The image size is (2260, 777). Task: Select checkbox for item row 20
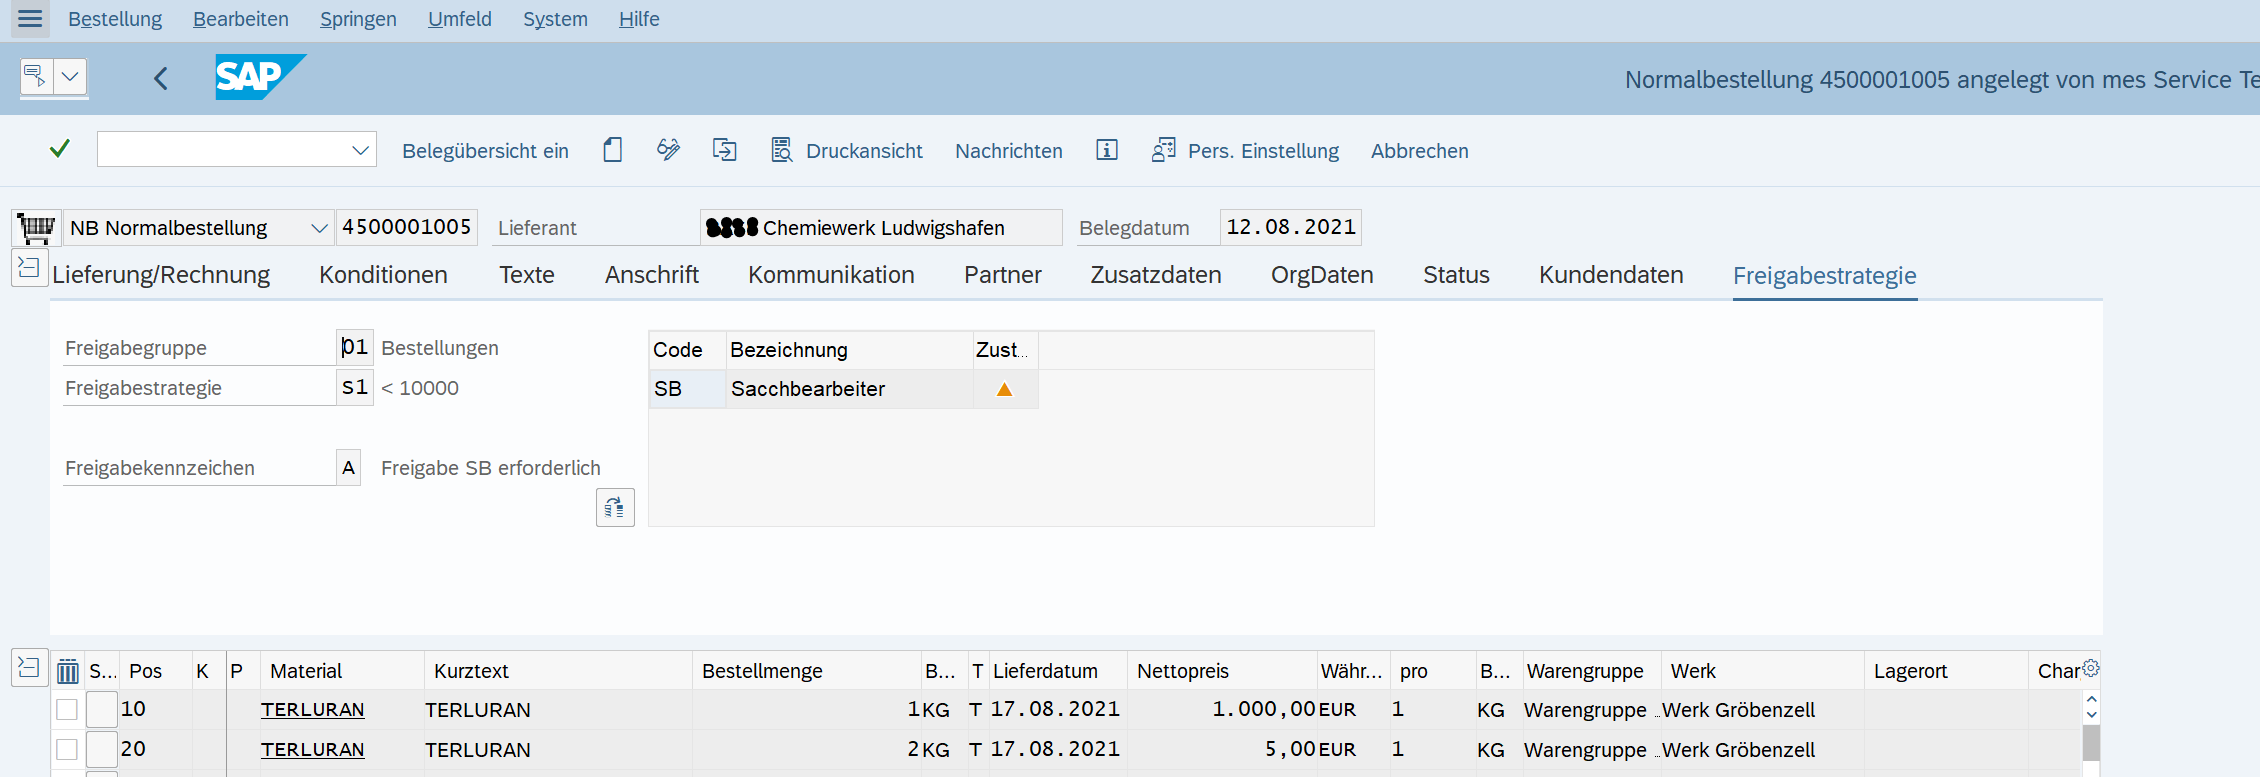(x=67, y=749)
